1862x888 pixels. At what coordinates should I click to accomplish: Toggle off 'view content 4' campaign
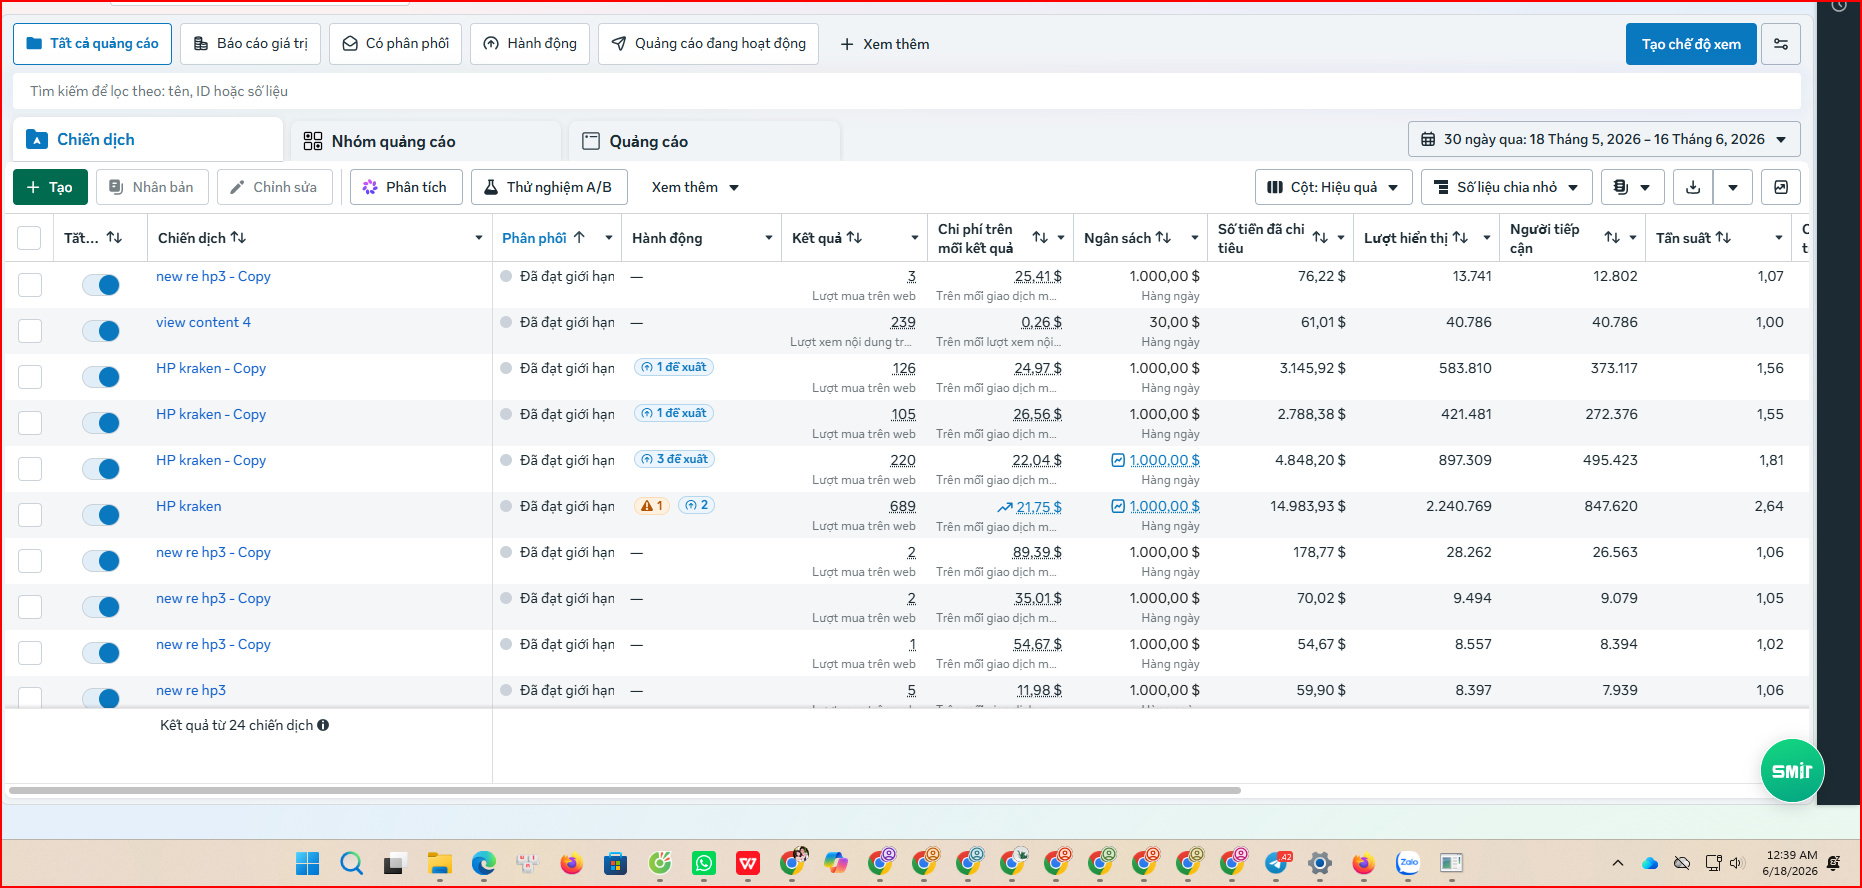pos(101,331)
